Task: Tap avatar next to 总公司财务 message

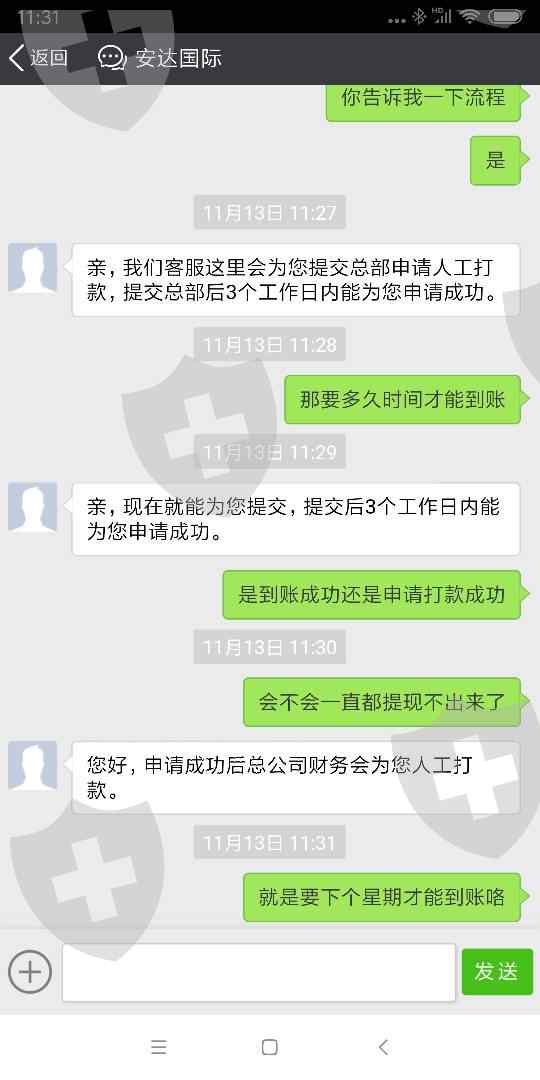Action: pyautogui.click(x=32, y=765)
